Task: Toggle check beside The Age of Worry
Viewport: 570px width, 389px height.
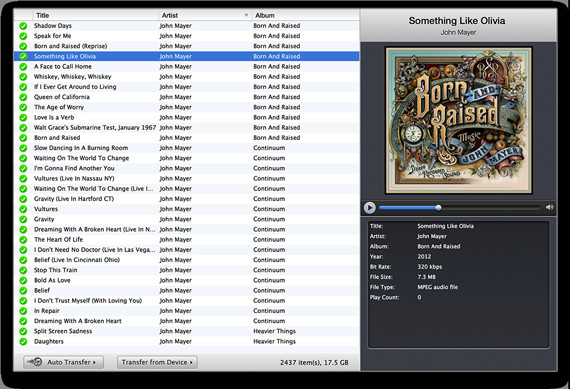Action: pos(23,107)
